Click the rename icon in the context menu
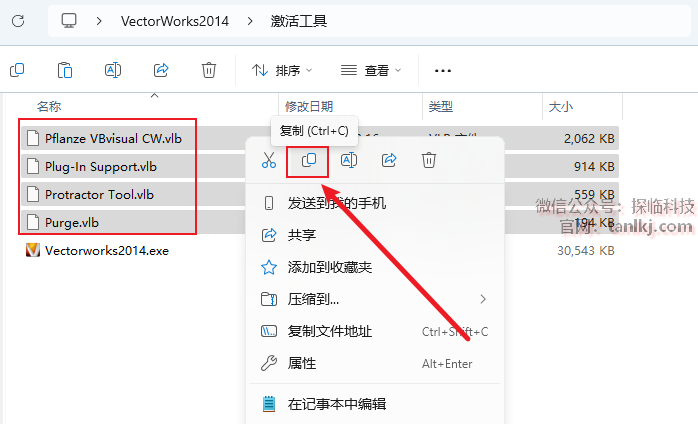This screenshot has height=424, width=698. point(349,160)
